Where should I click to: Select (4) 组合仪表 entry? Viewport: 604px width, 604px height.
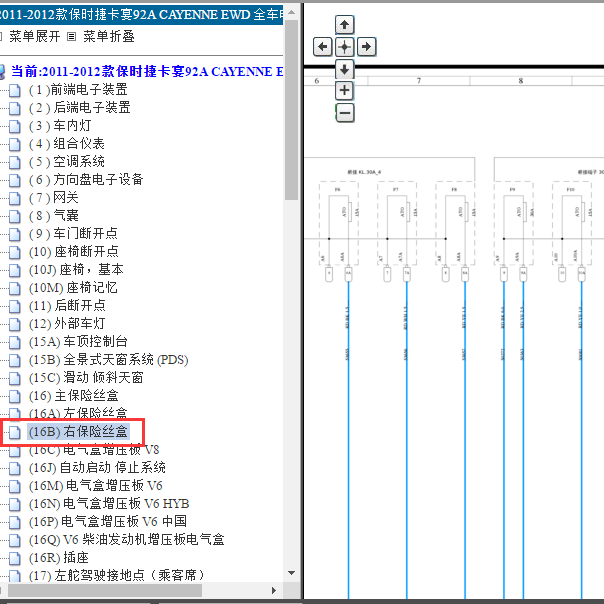pyautogui.click(x=67, y=144)
